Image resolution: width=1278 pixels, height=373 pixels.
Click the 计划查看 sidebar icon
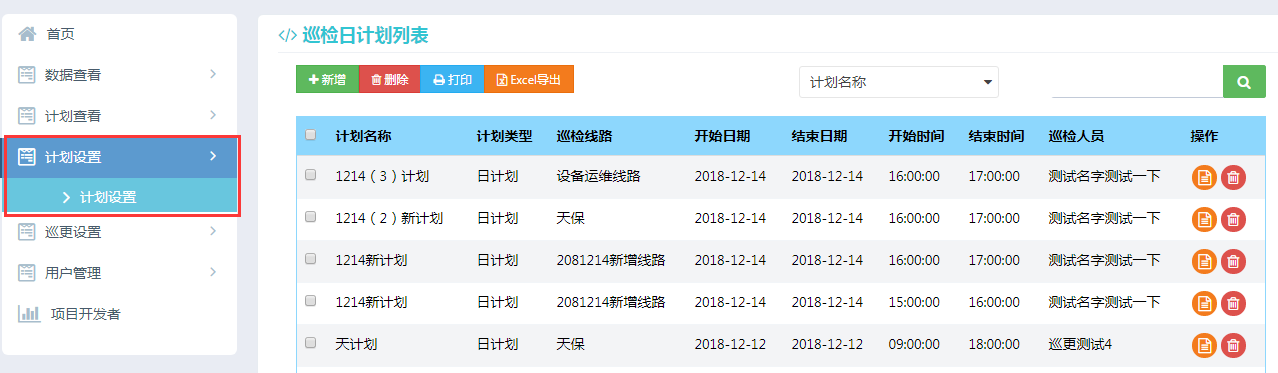(x=27, y=116)
